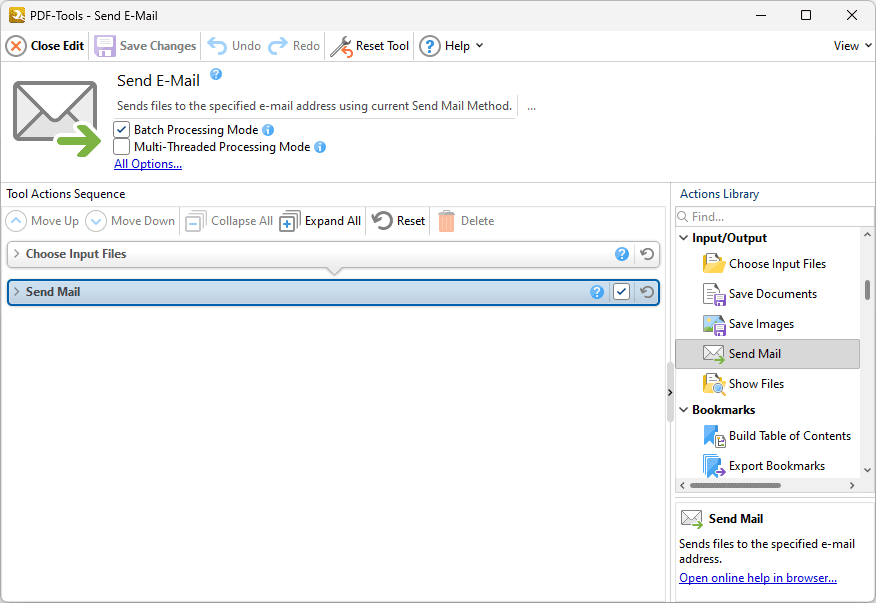The width and height of the screenshot is (876, 603).
Task: Open help for Send Mail action
Action: [x=597, y=292]
